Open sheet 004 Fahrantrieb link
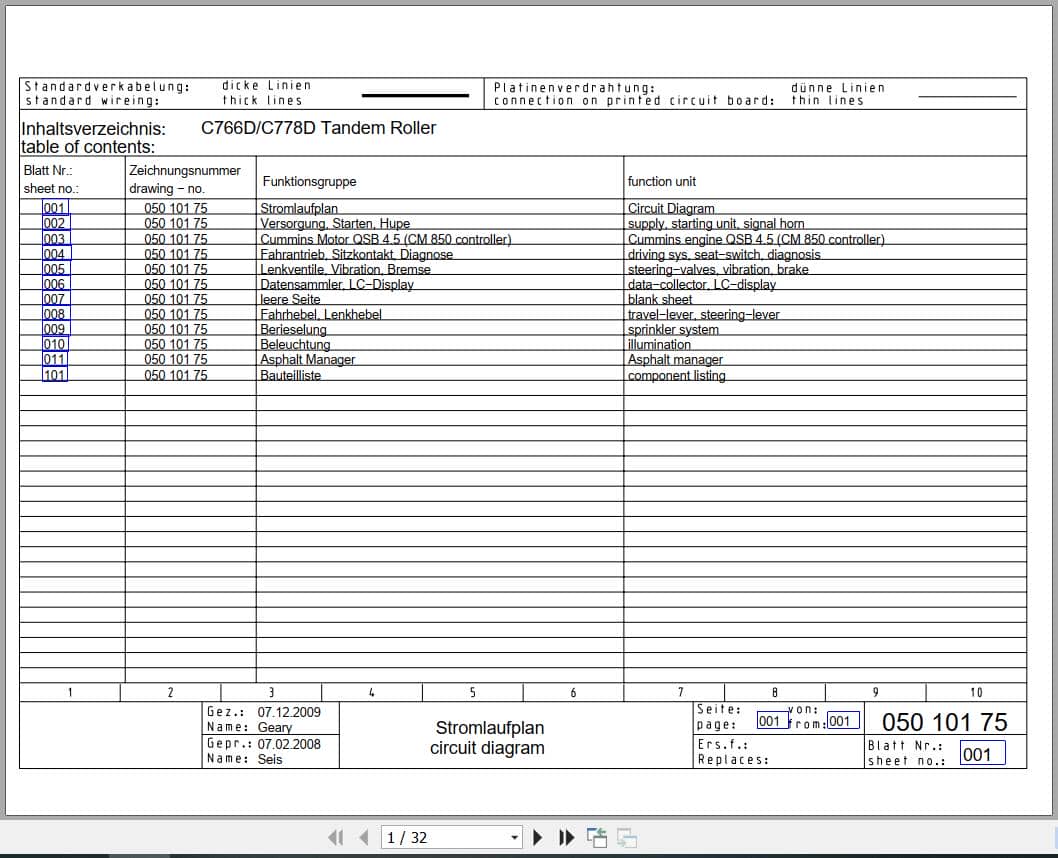1058x858 pixels. tap(56, 254)
